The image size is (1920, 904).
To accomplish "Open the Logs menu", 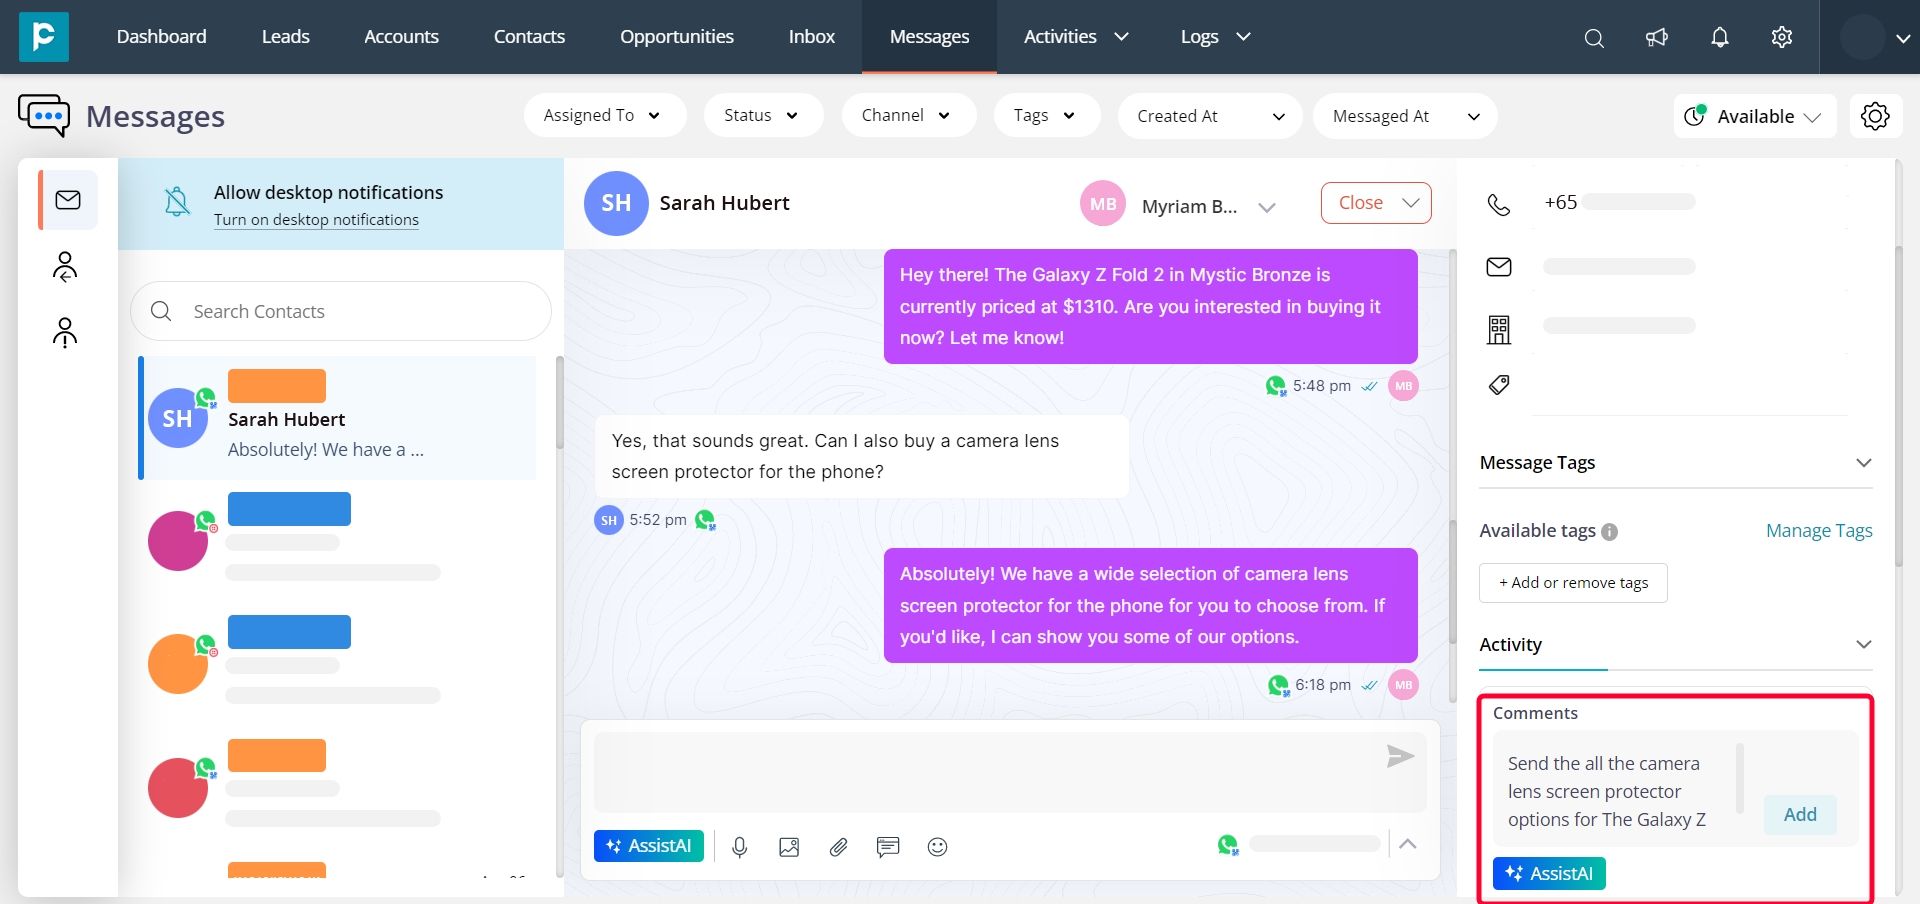I will (1215, 37).
